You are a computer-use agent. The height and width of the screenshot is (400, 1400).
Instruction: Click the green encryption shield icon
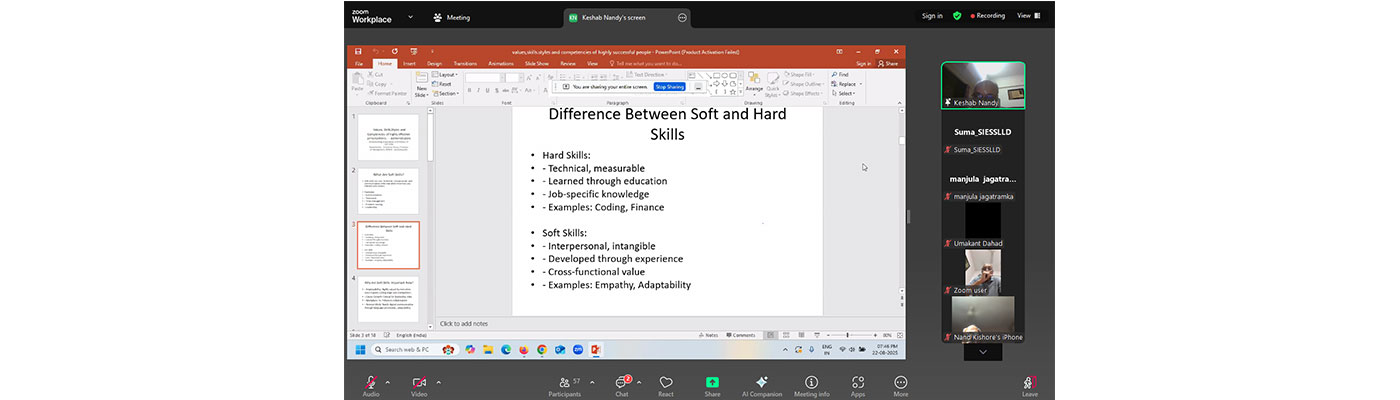957,16
